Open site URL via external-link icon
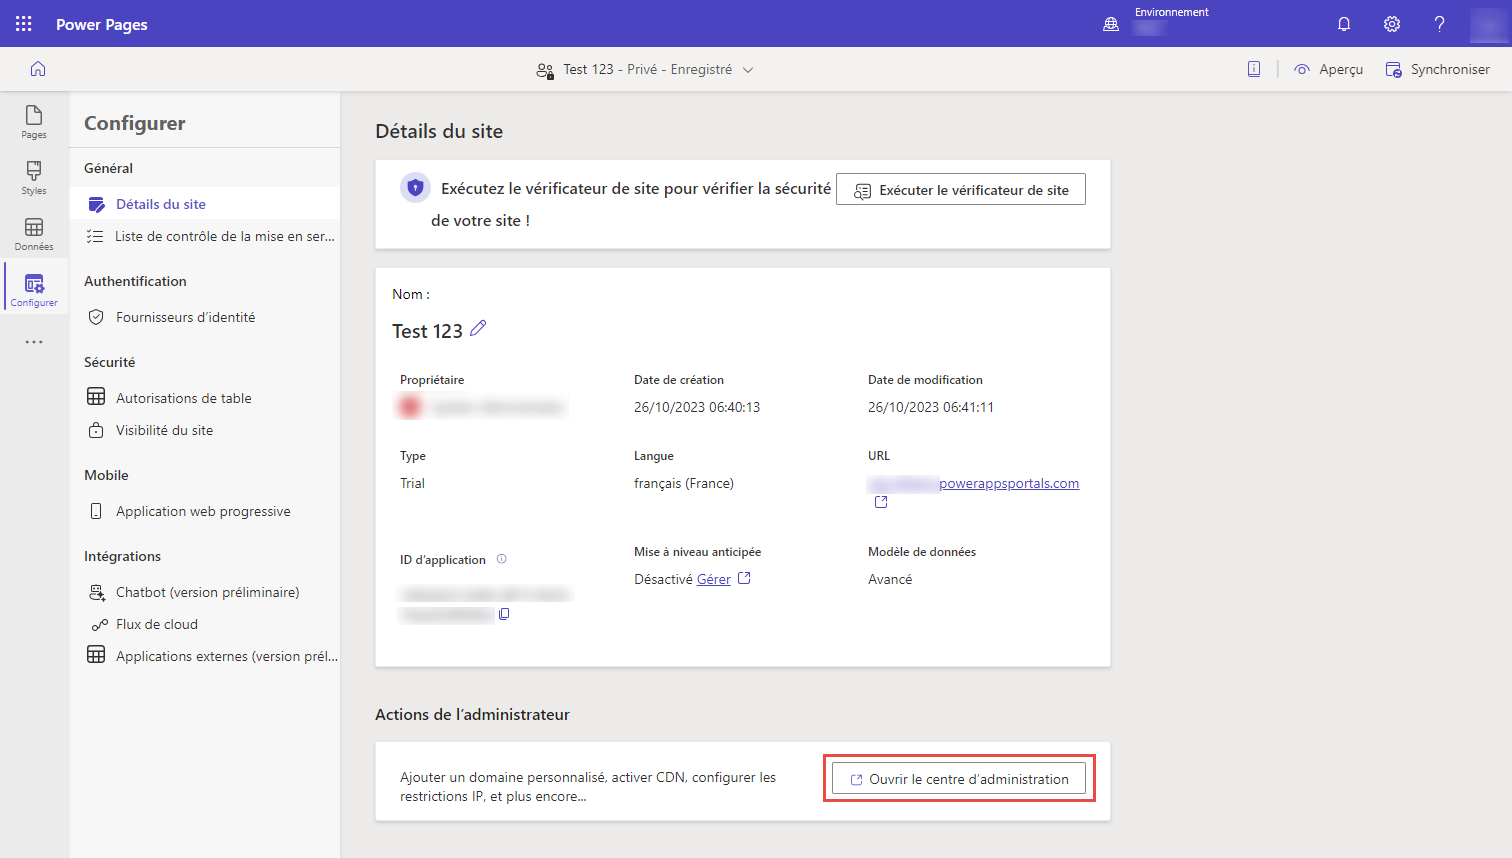Image resolution: width=1512 pixels, height=858 pixels. pos(881,502)
